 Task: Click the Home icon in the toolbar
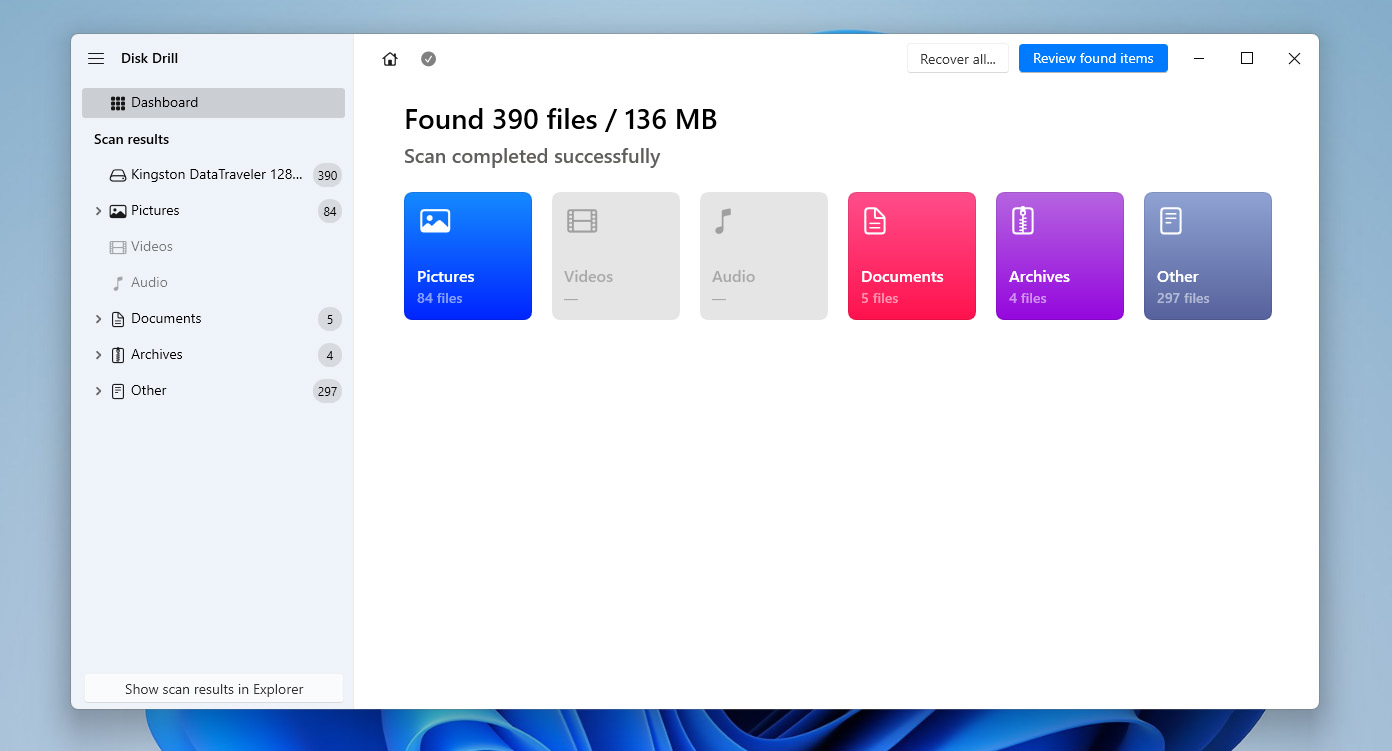click(x=390, y=59)
